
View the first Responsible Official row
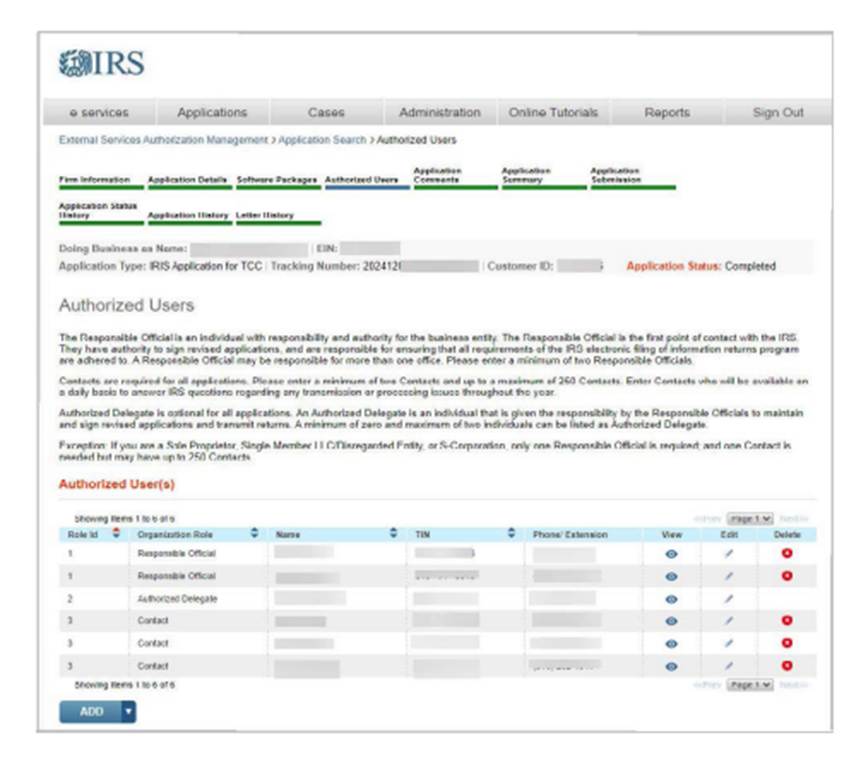[x=671, y=554]
